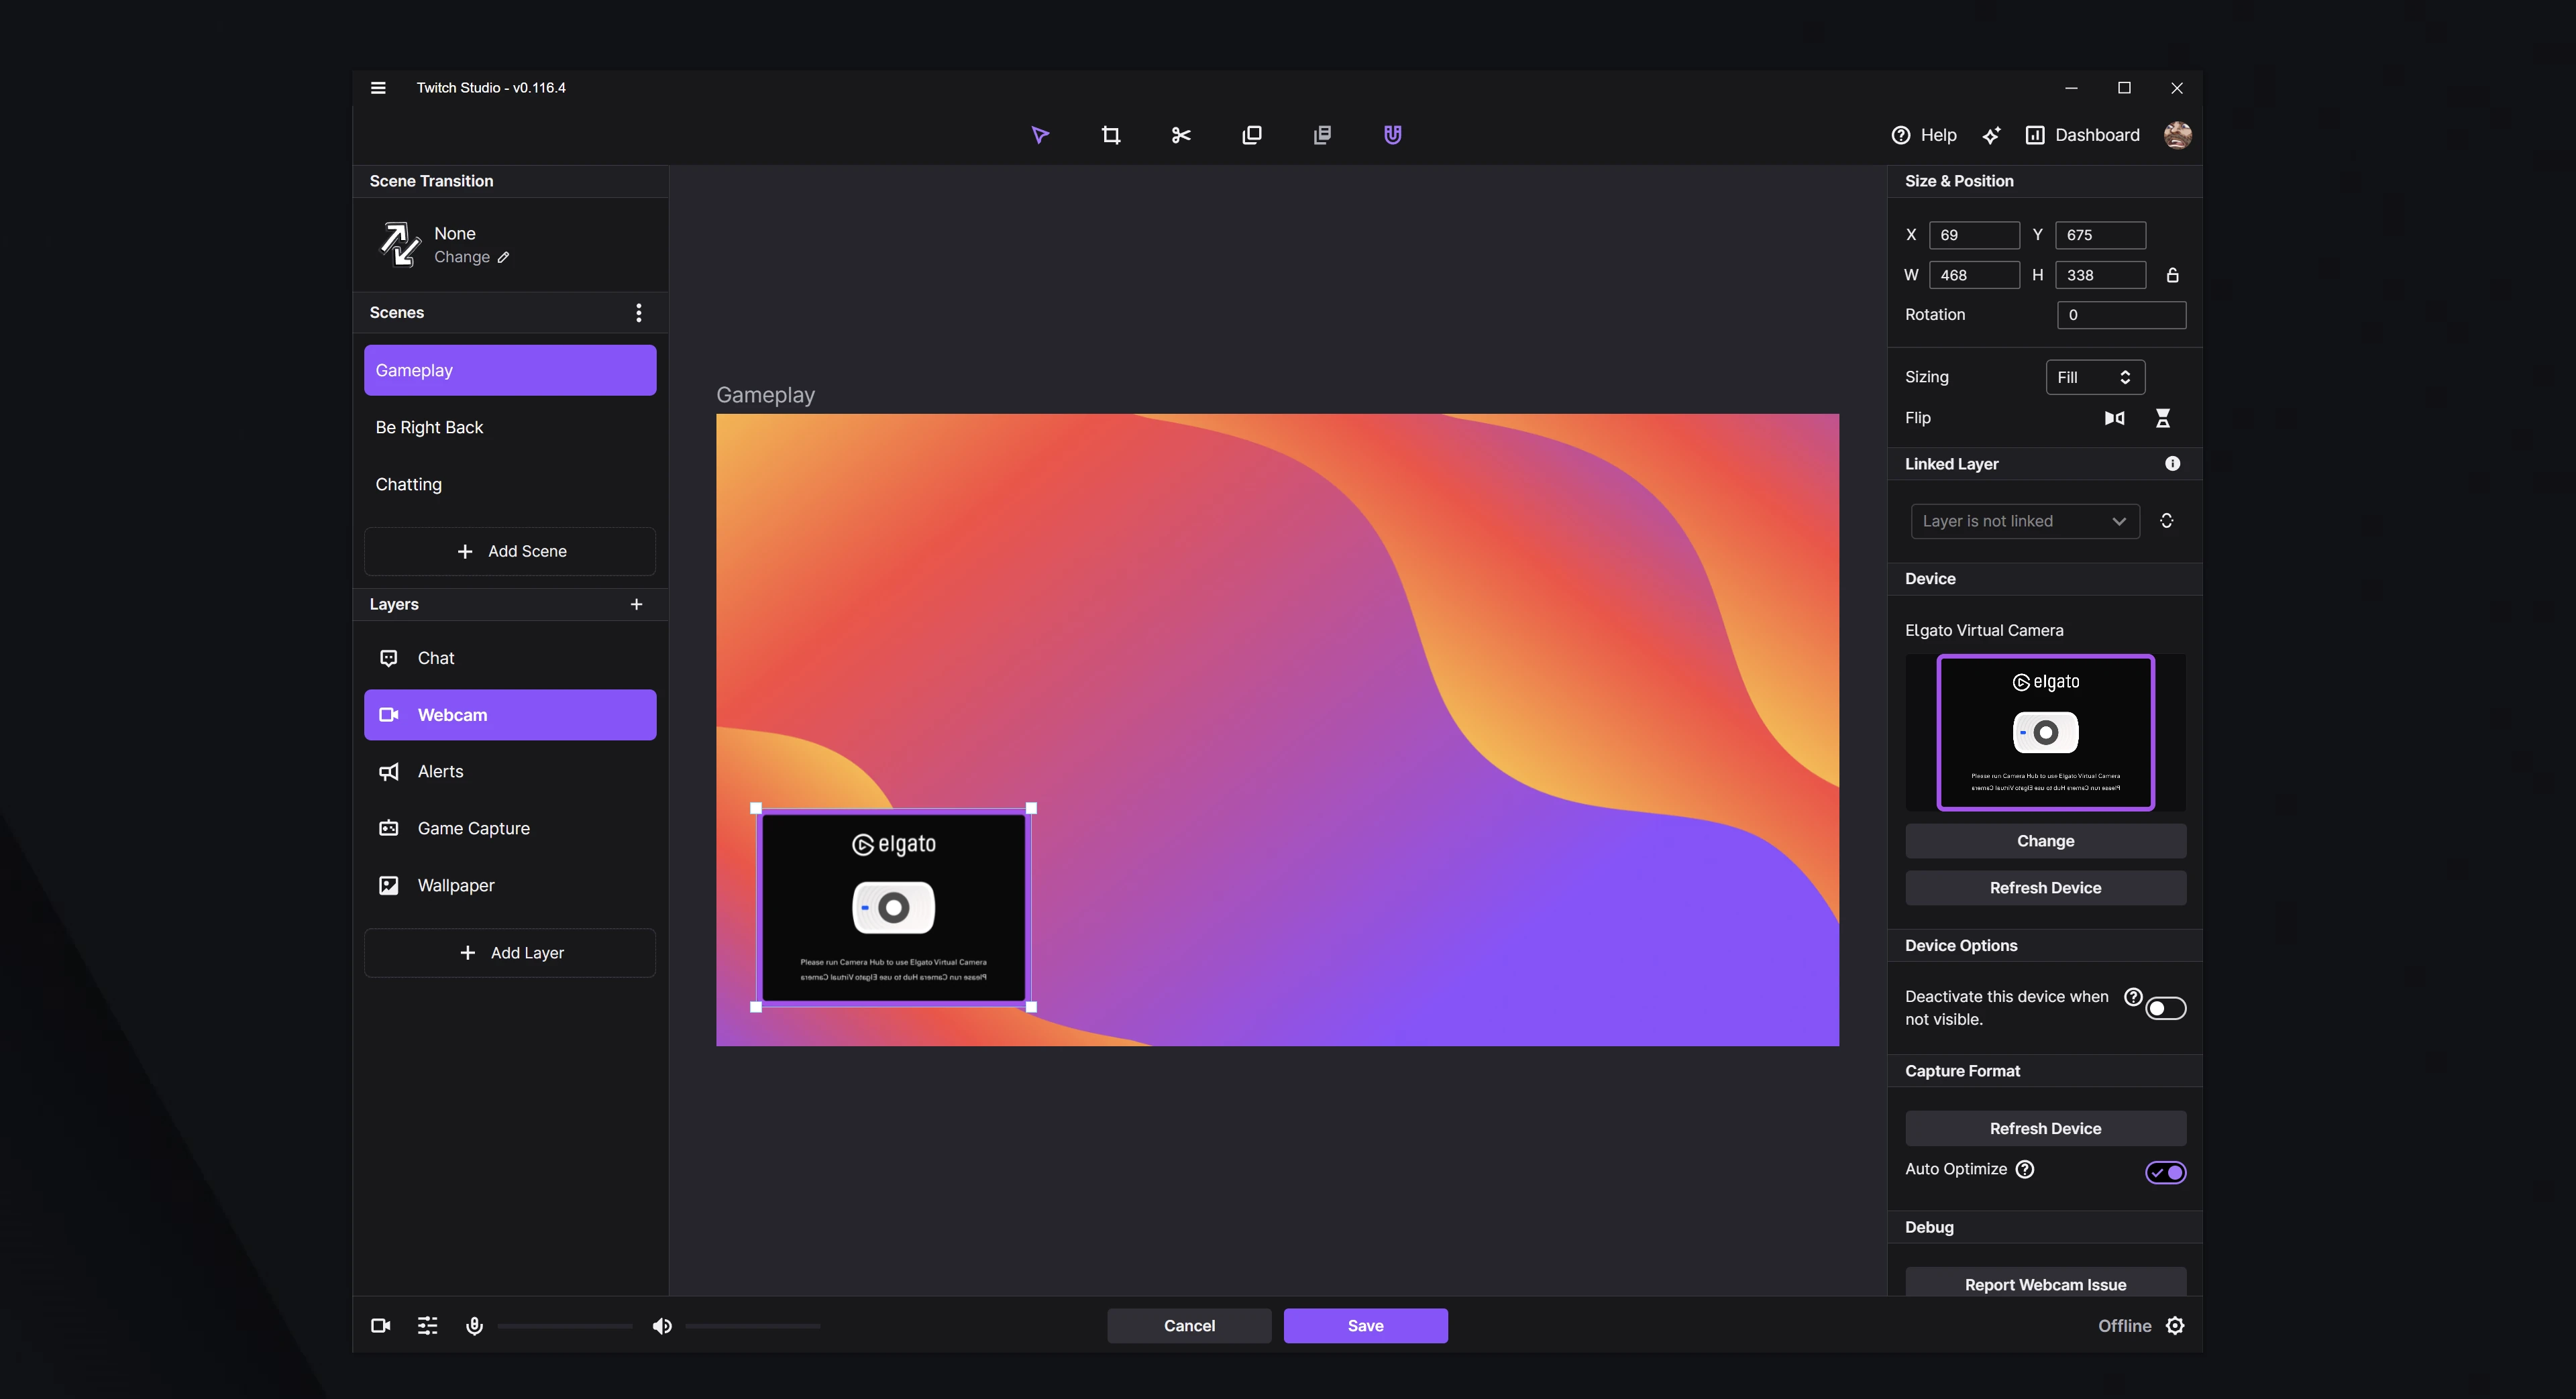The image size is (2576, 1399).
Task: Open the Dashboard from the top bar
Action: 2082,134
